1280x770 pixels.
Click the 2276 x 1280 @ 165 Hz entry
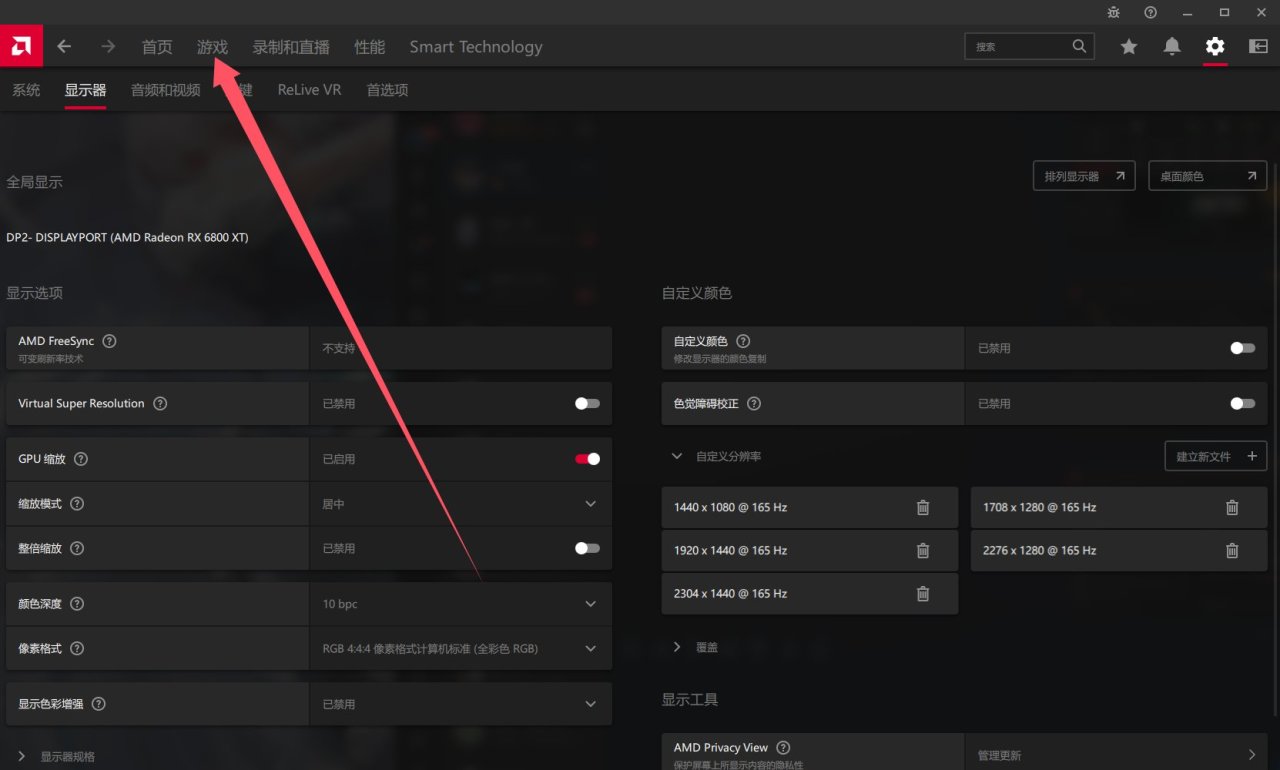[x=1119, y=551]
